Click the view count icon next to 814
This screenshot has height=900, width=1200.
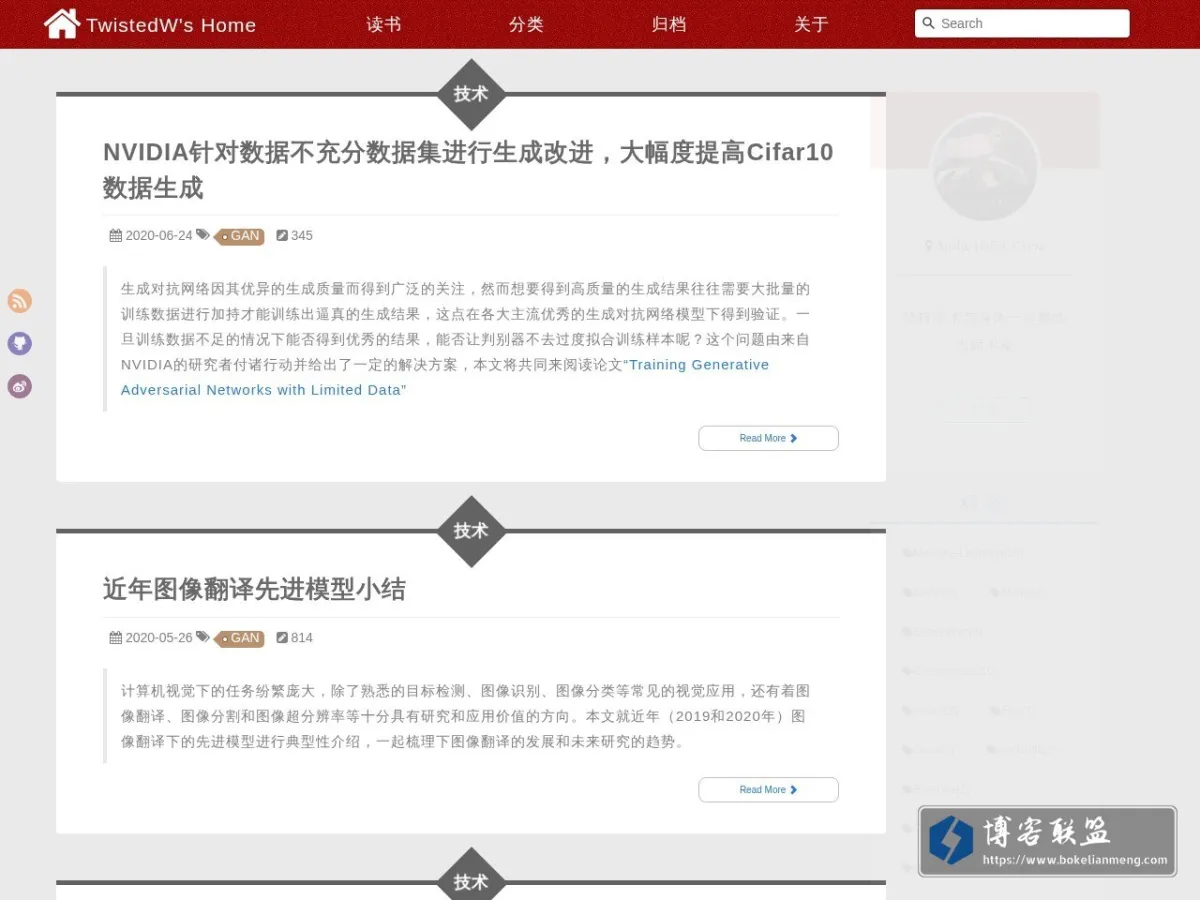tap(282, 638)
